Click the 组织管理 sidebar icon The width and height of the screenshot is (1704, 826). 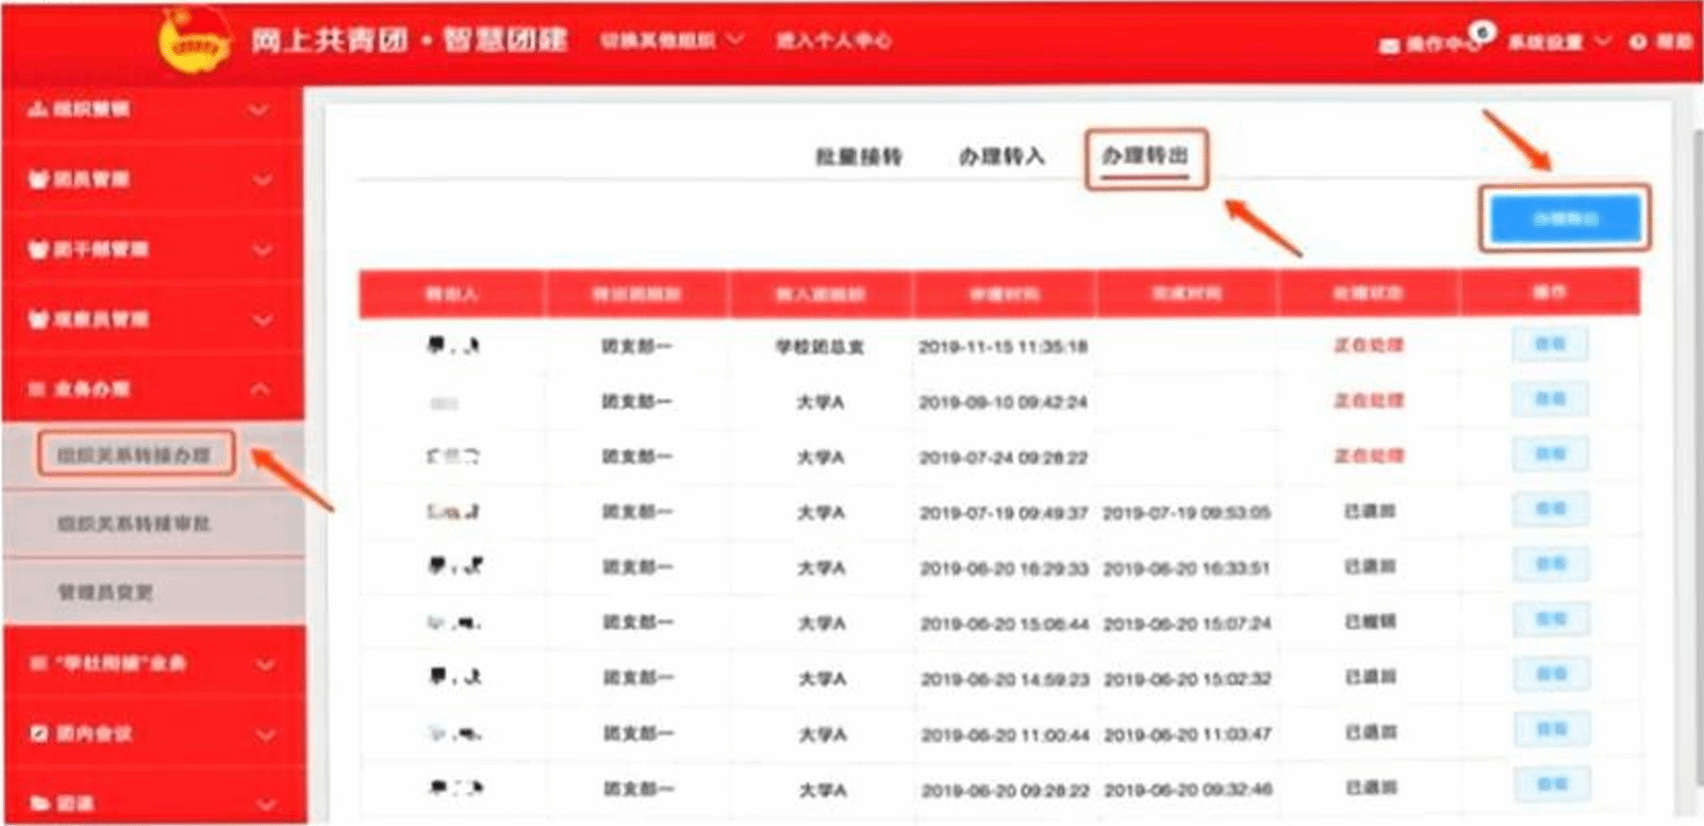pos(38,109)
